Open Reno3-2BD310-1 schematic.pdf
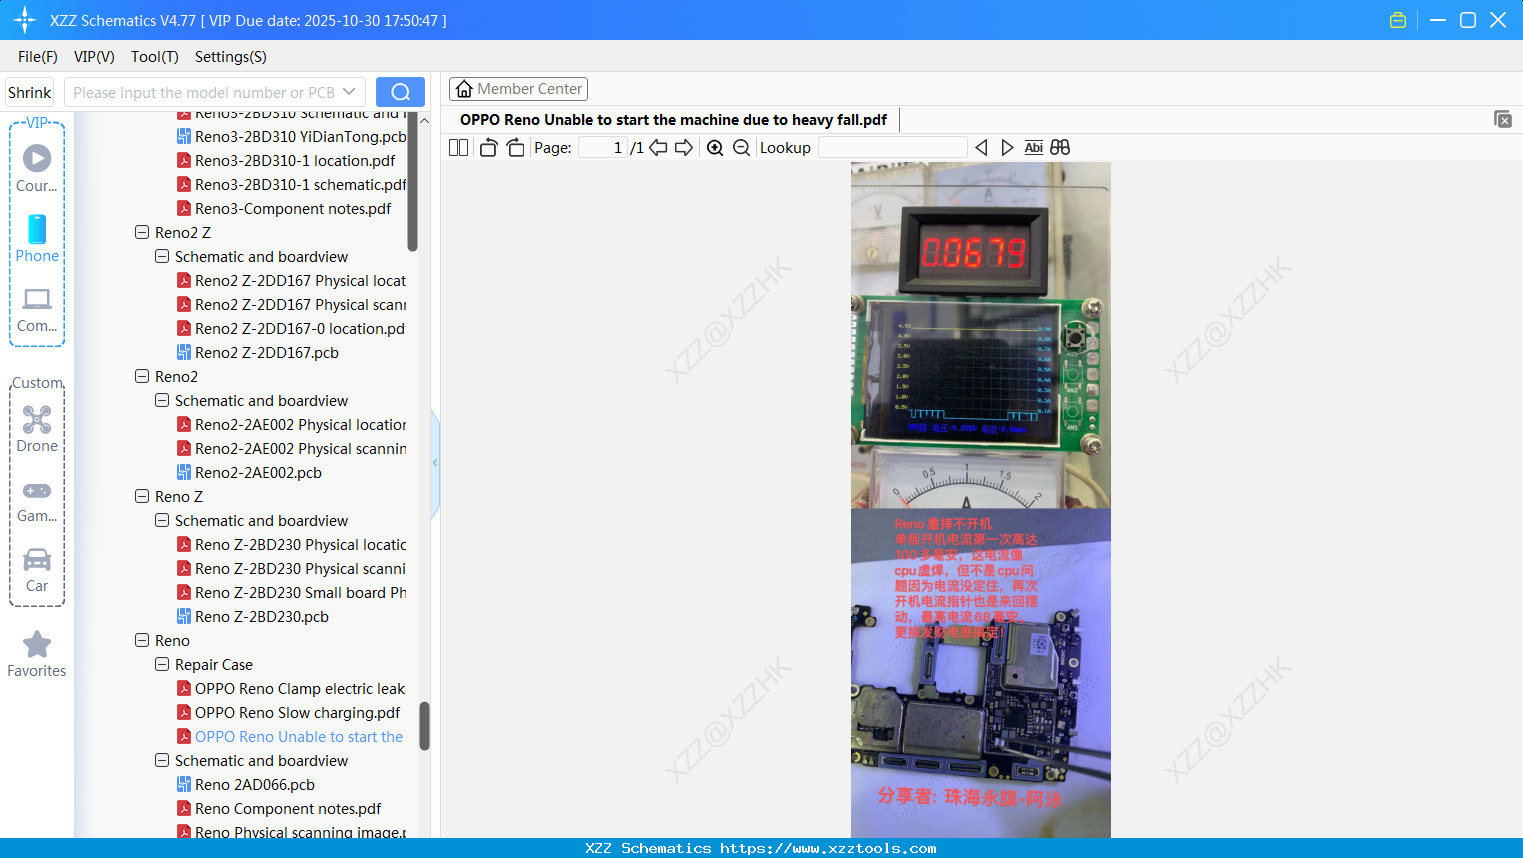Screen dimensions: 1523x858 click(x=292, y=184)
